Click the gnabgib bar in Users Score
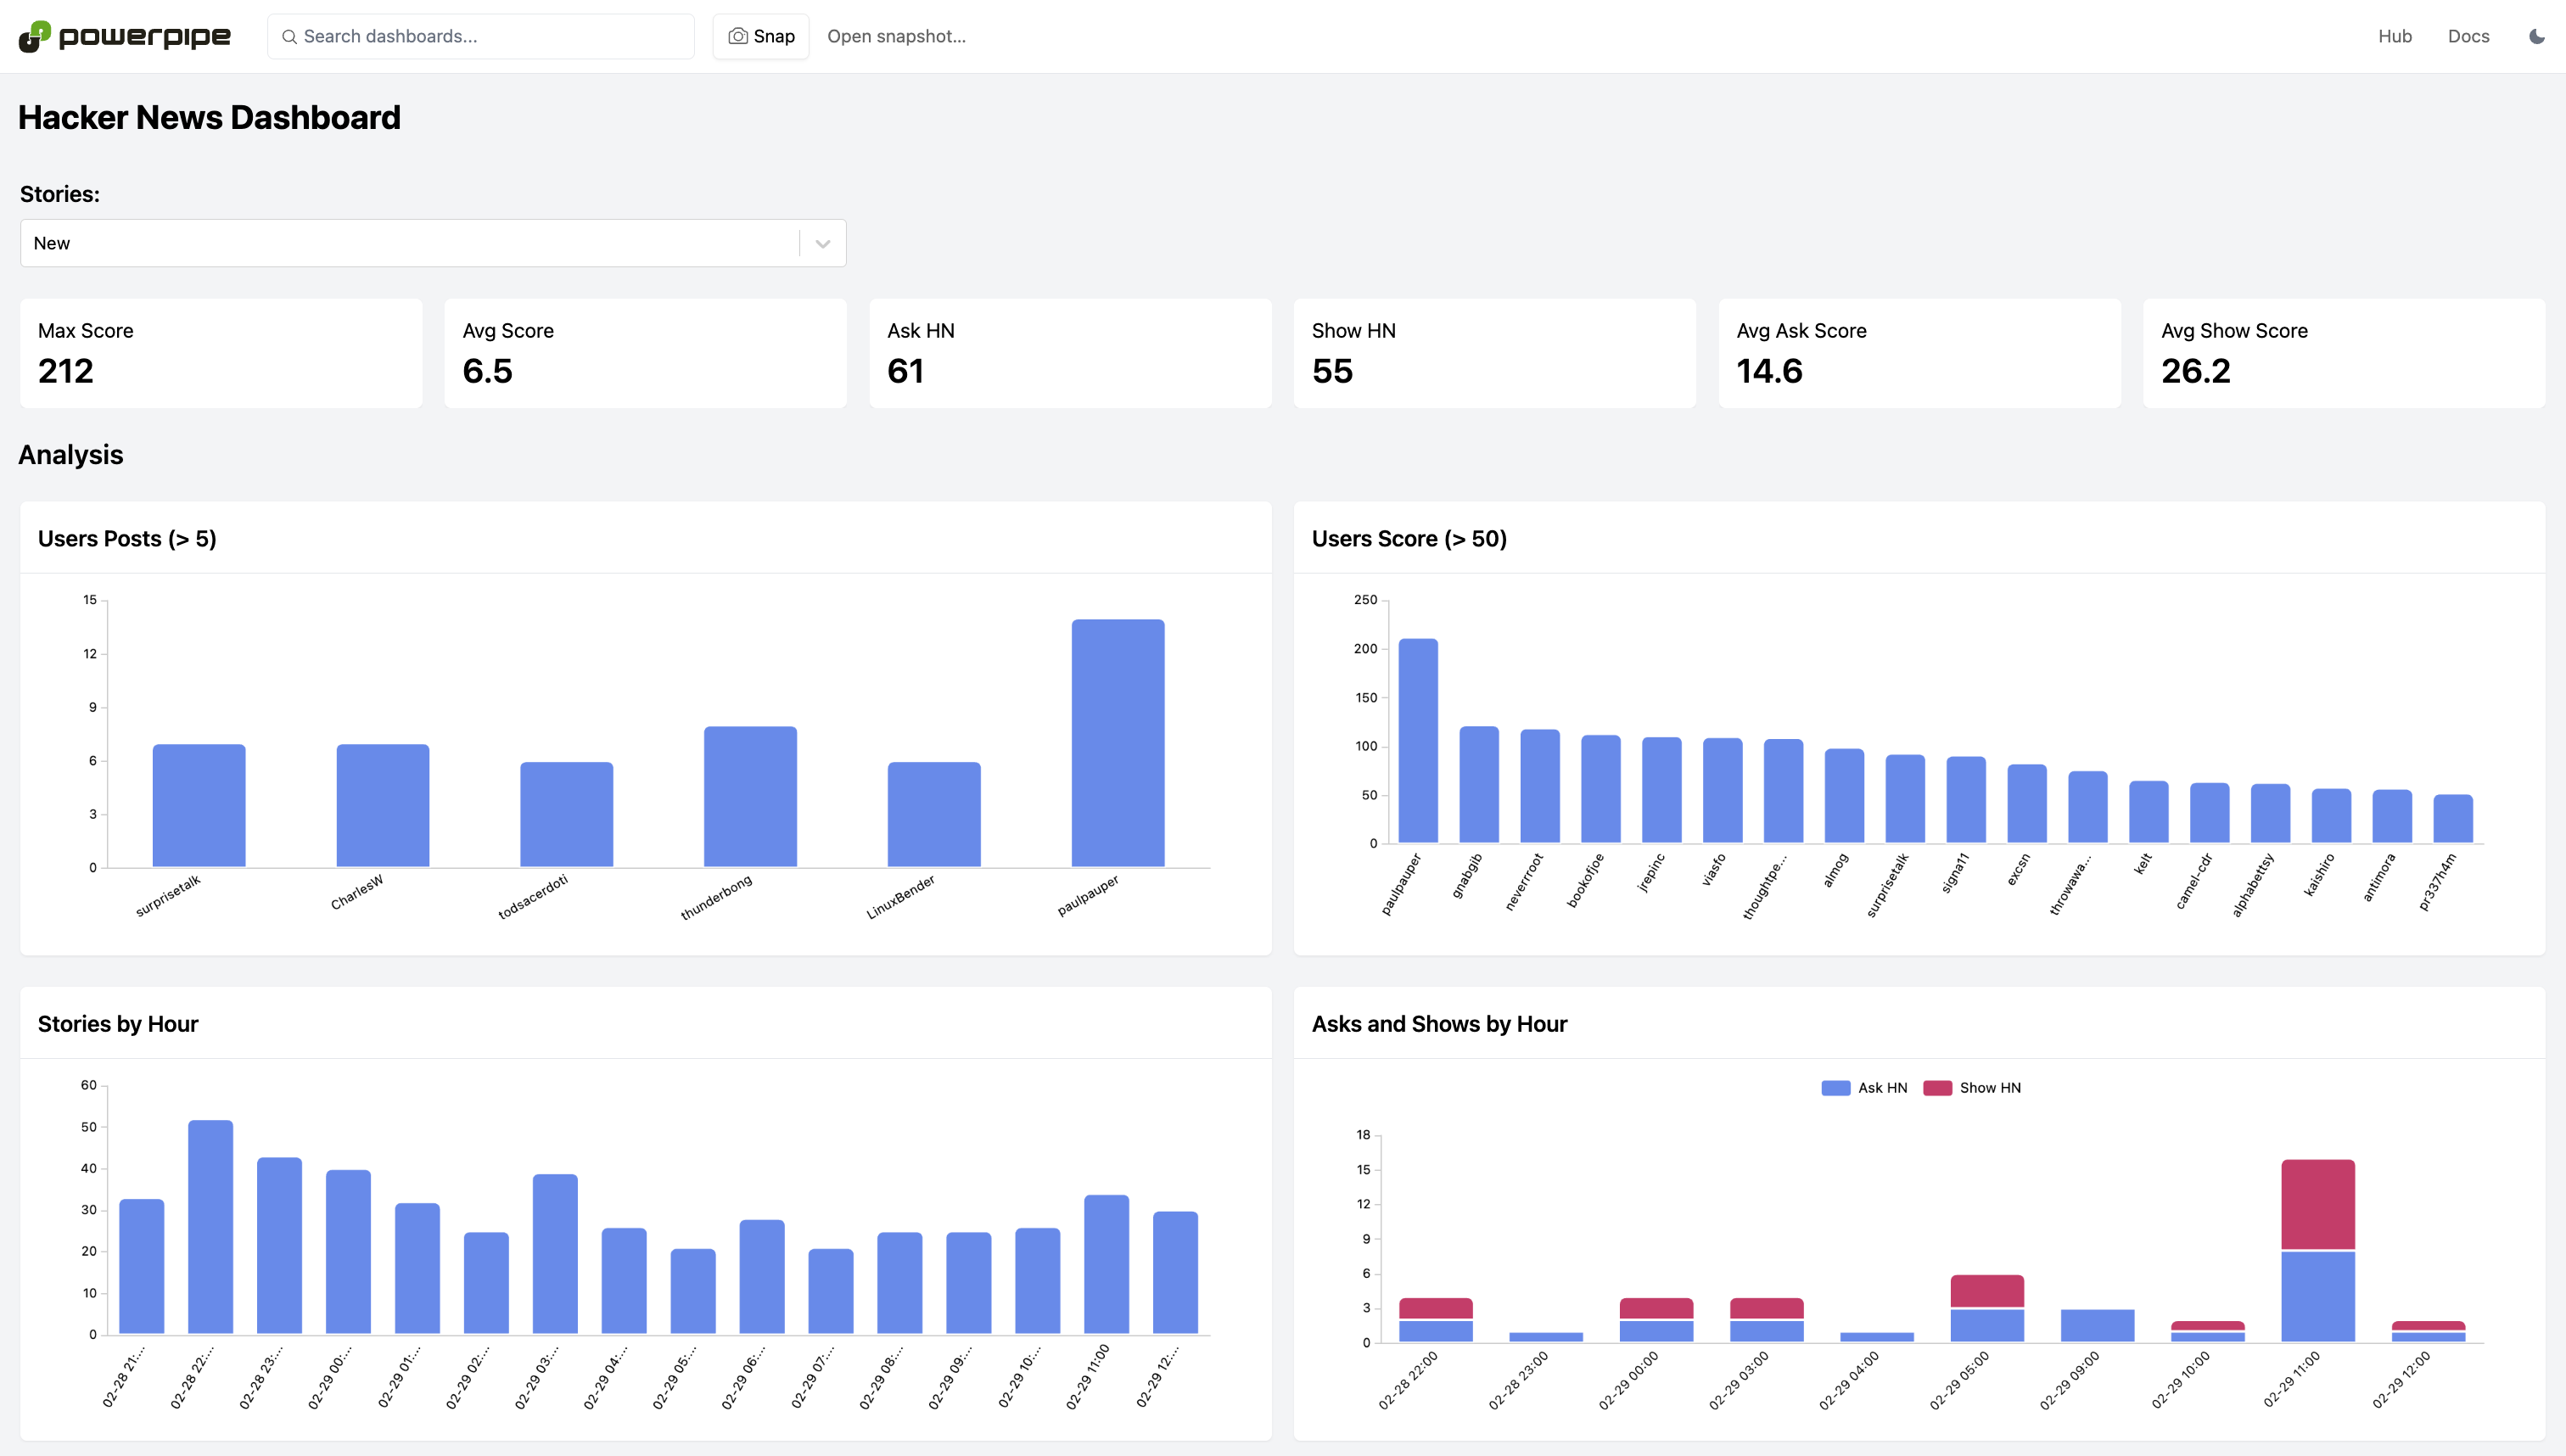 tap(1478, 784)
